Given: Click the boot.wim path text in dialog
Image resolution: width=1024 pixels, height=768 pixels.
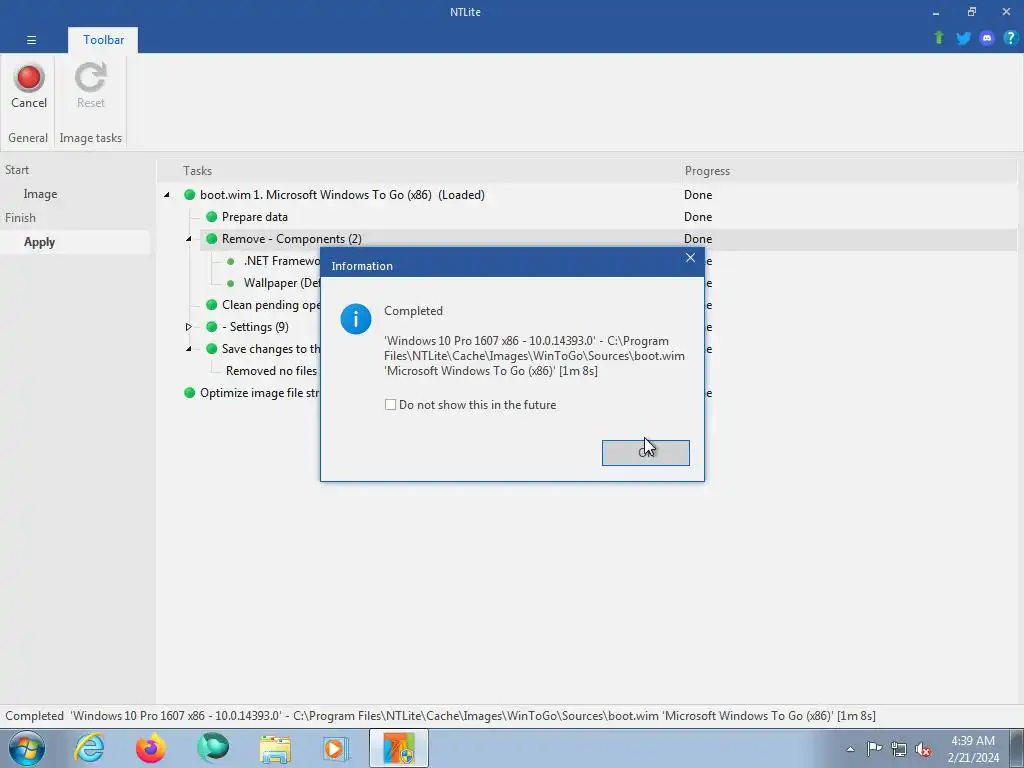Looking at the screenshot, I should [534, 356].
